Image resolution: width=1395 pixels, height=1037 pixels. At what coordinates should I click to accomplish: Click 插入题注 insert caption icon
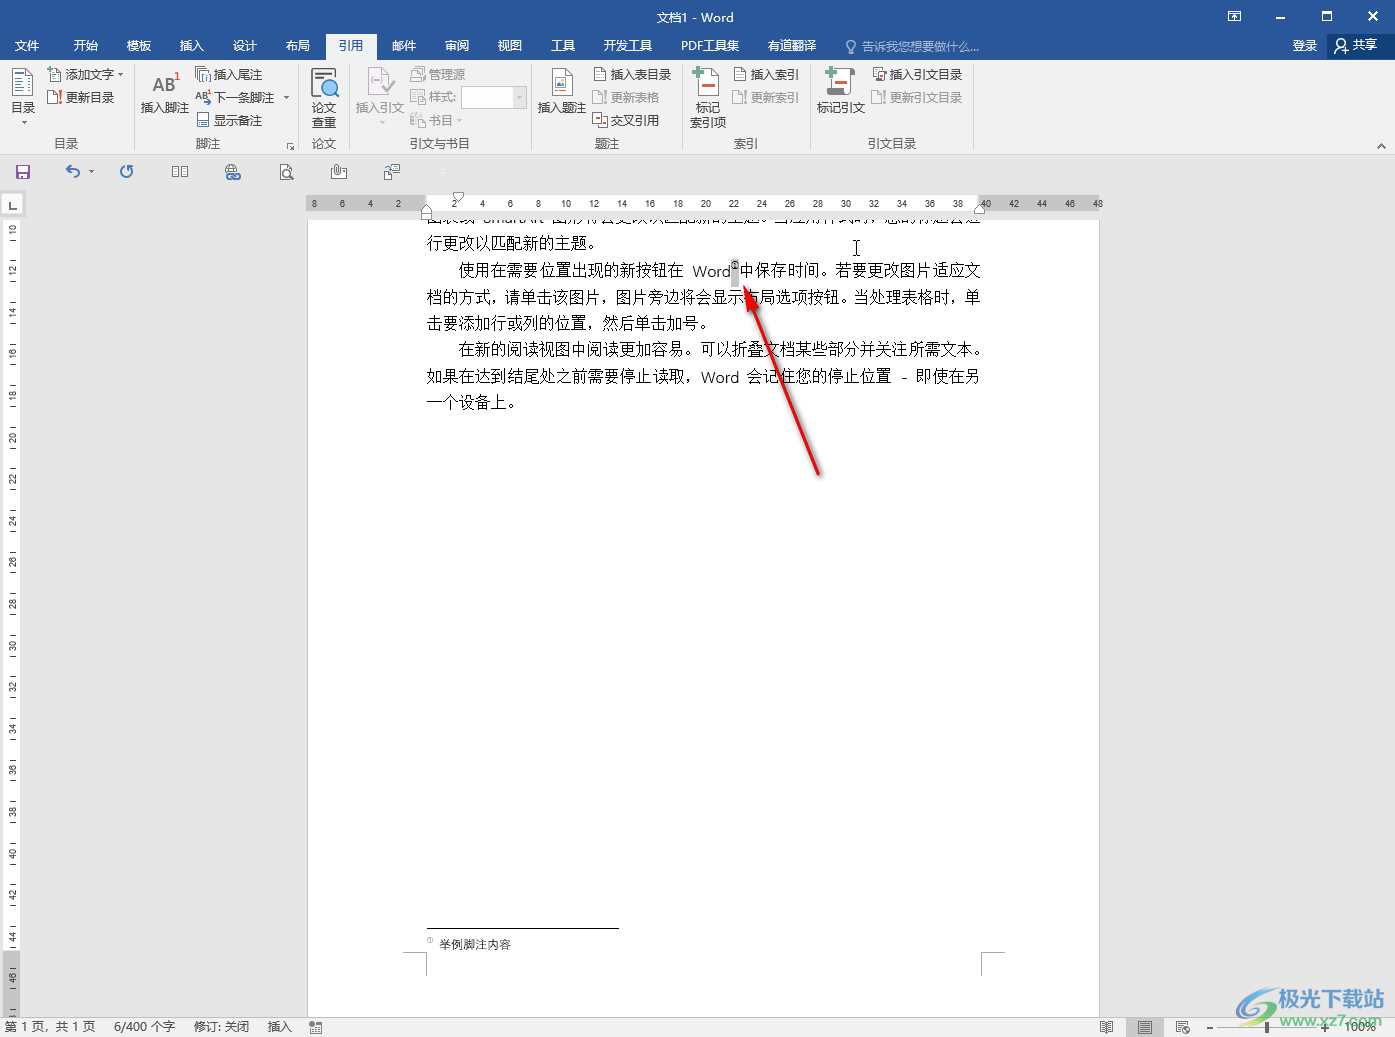coord(561,92)
